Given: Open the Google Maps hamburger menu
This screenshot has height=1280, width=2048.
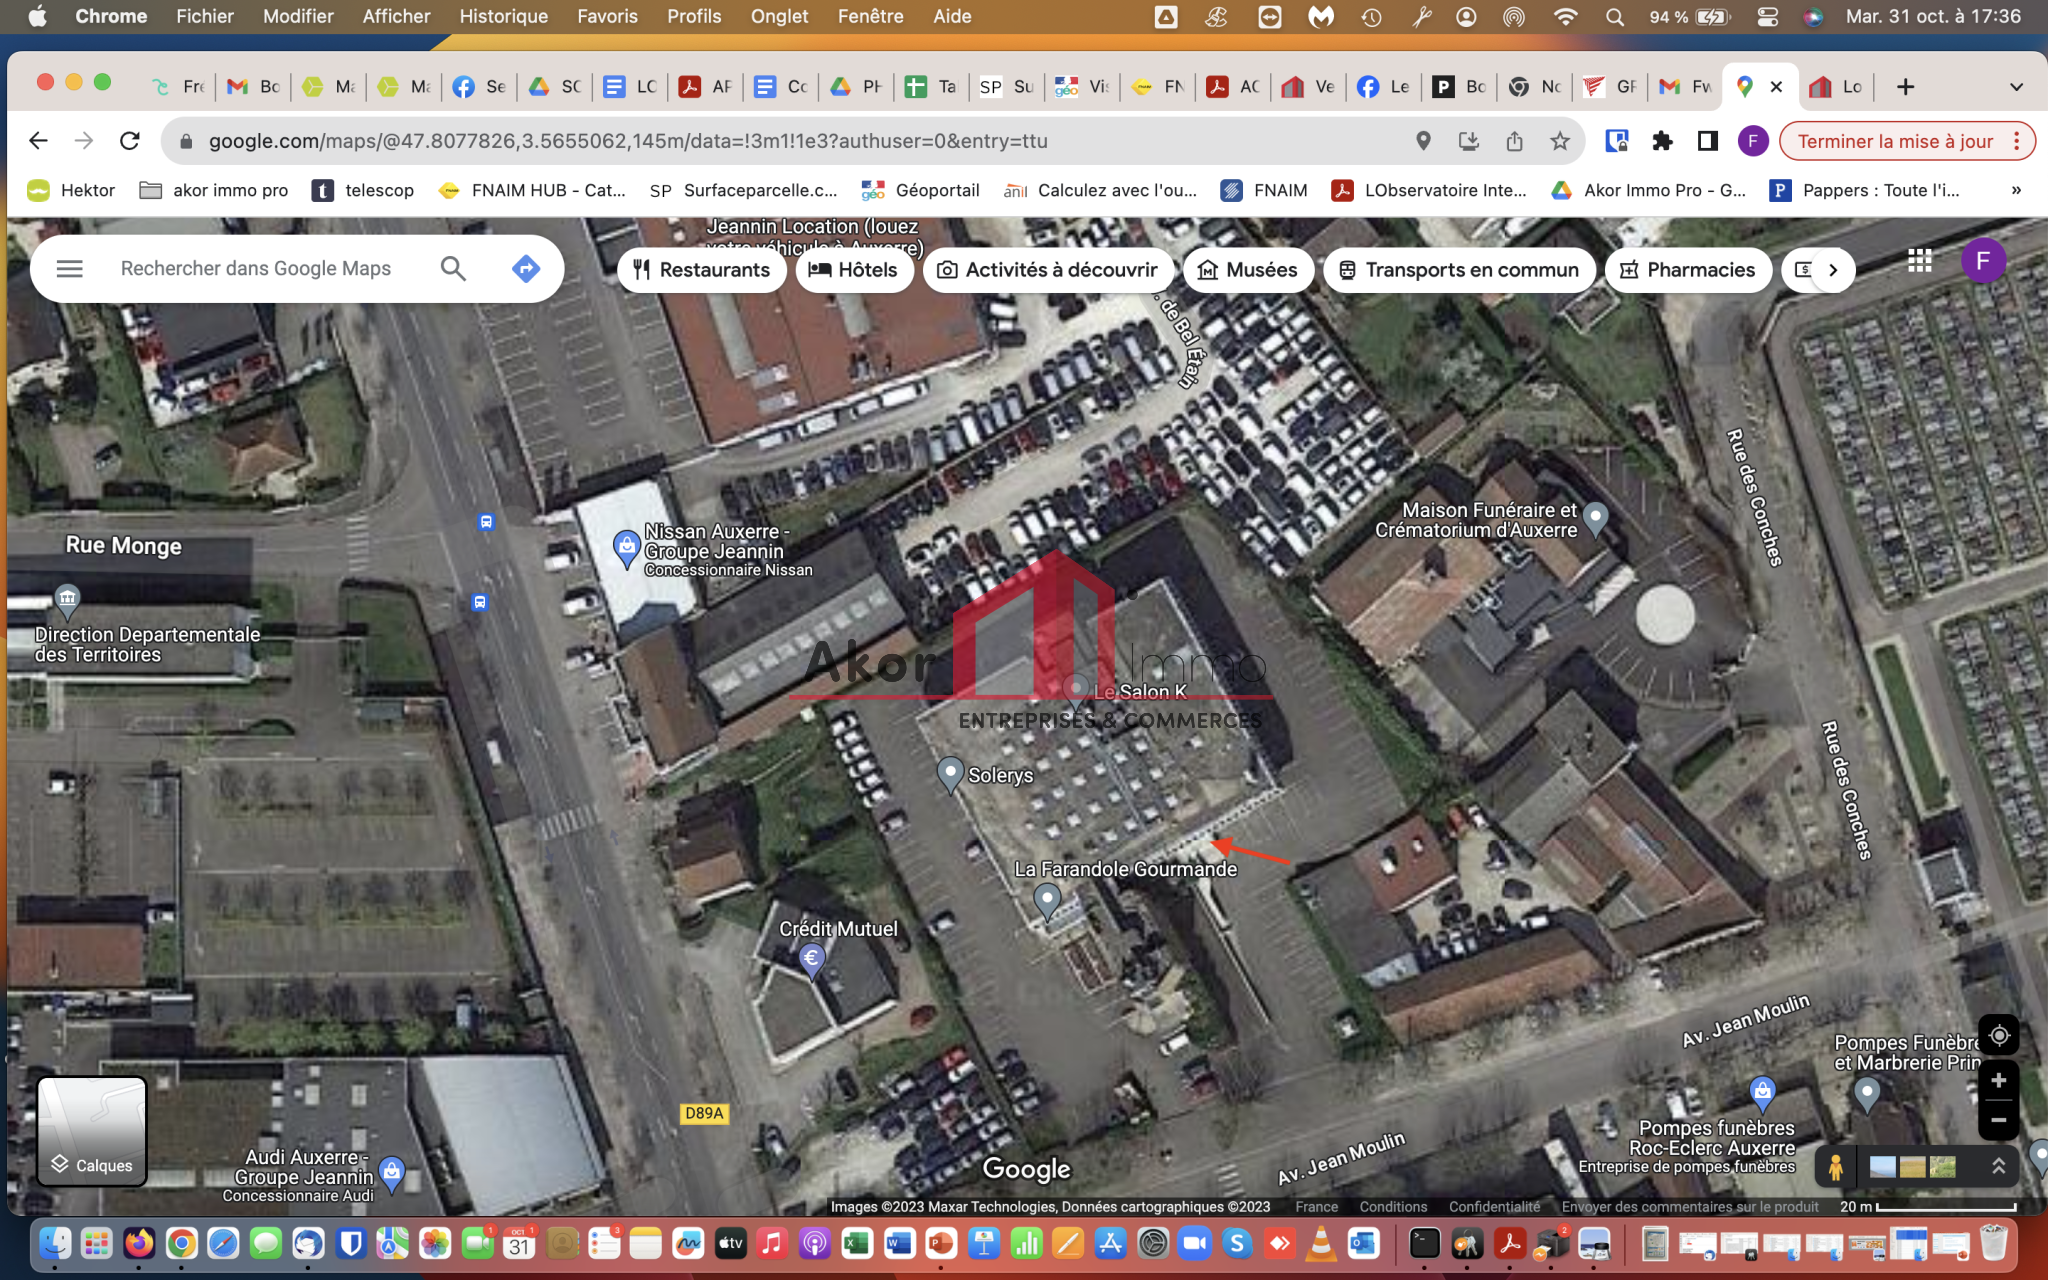Looking at the screenshot, I should click(69, 268).
